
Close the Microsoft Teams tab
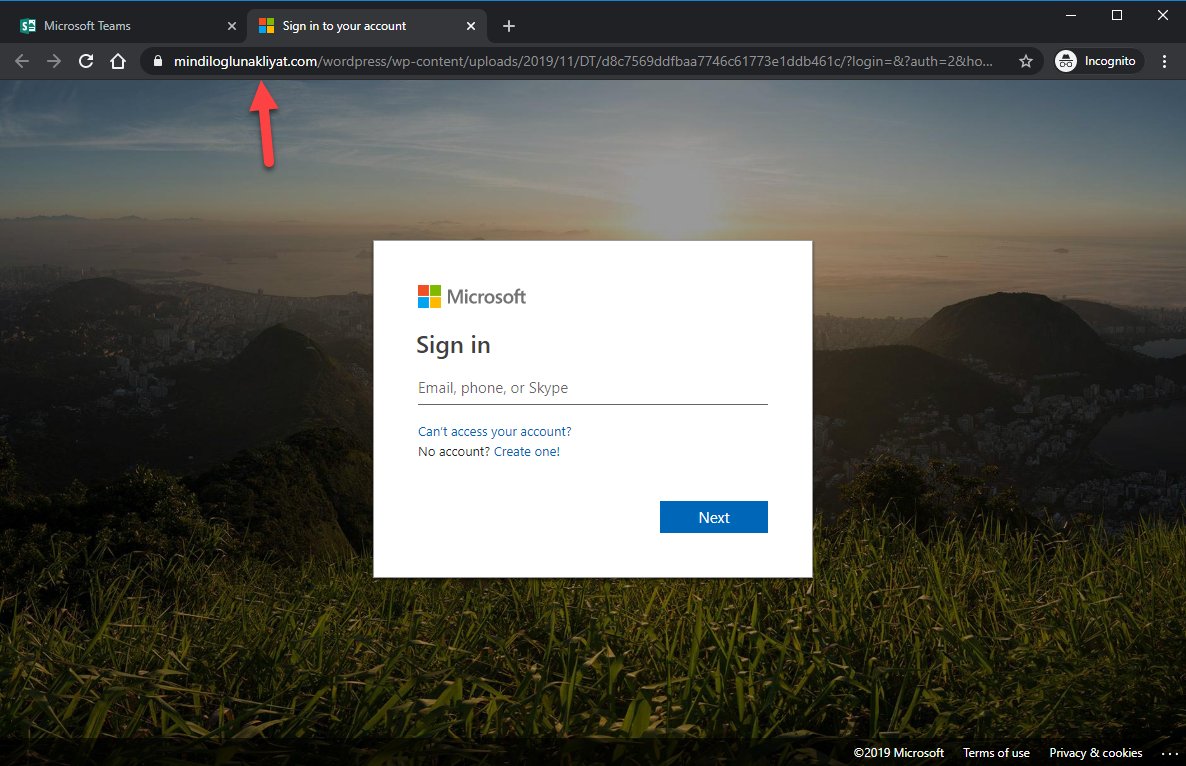(231, 26)
